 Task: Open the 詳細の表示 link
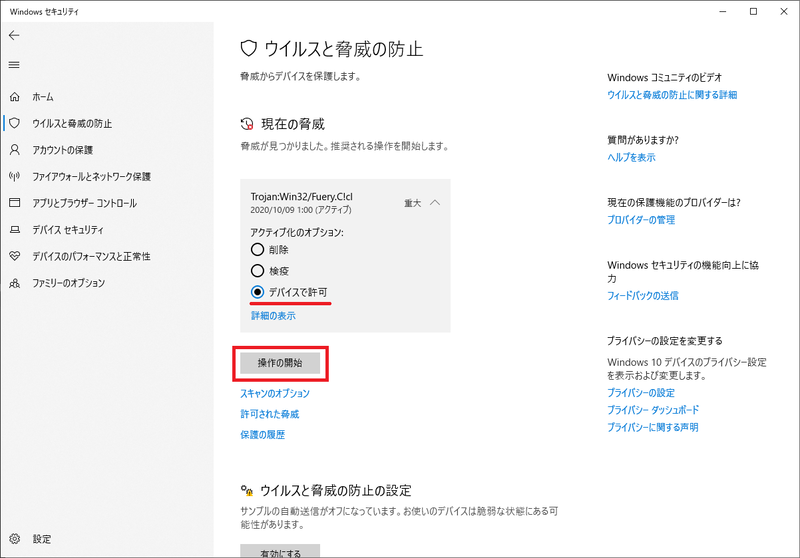273,316
